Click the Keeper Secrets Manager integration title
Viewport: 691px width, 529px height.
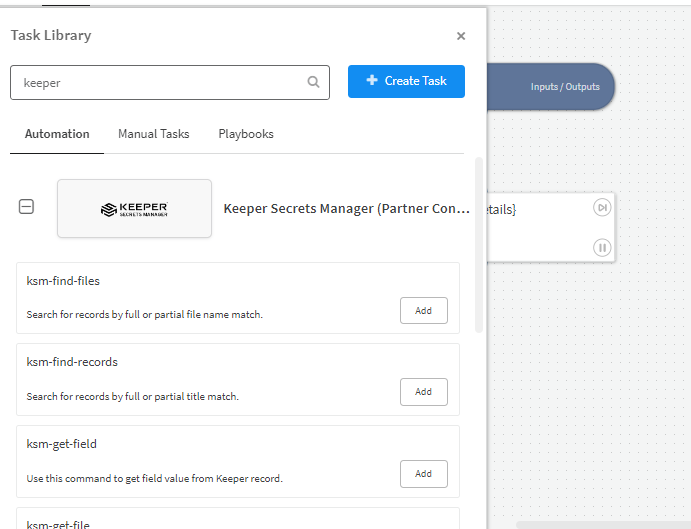pyautogui.click(x=346, y=209)
